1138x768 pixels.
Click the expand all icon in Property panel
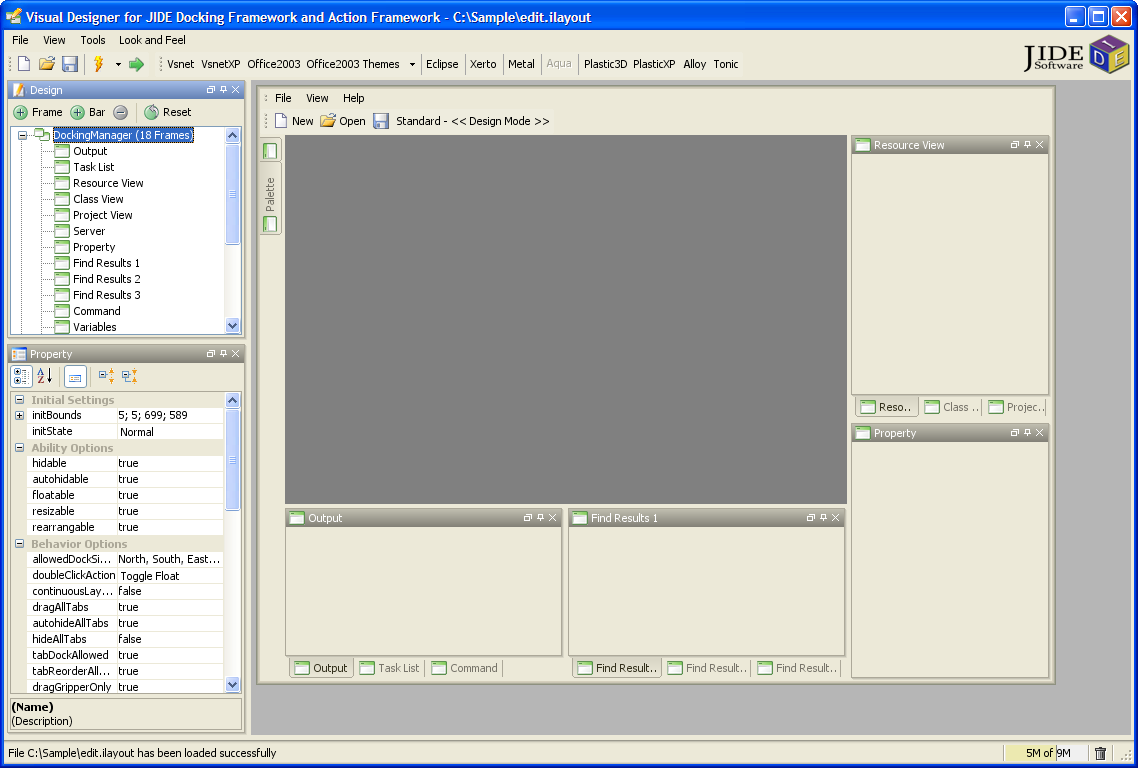tap(107, 376)
